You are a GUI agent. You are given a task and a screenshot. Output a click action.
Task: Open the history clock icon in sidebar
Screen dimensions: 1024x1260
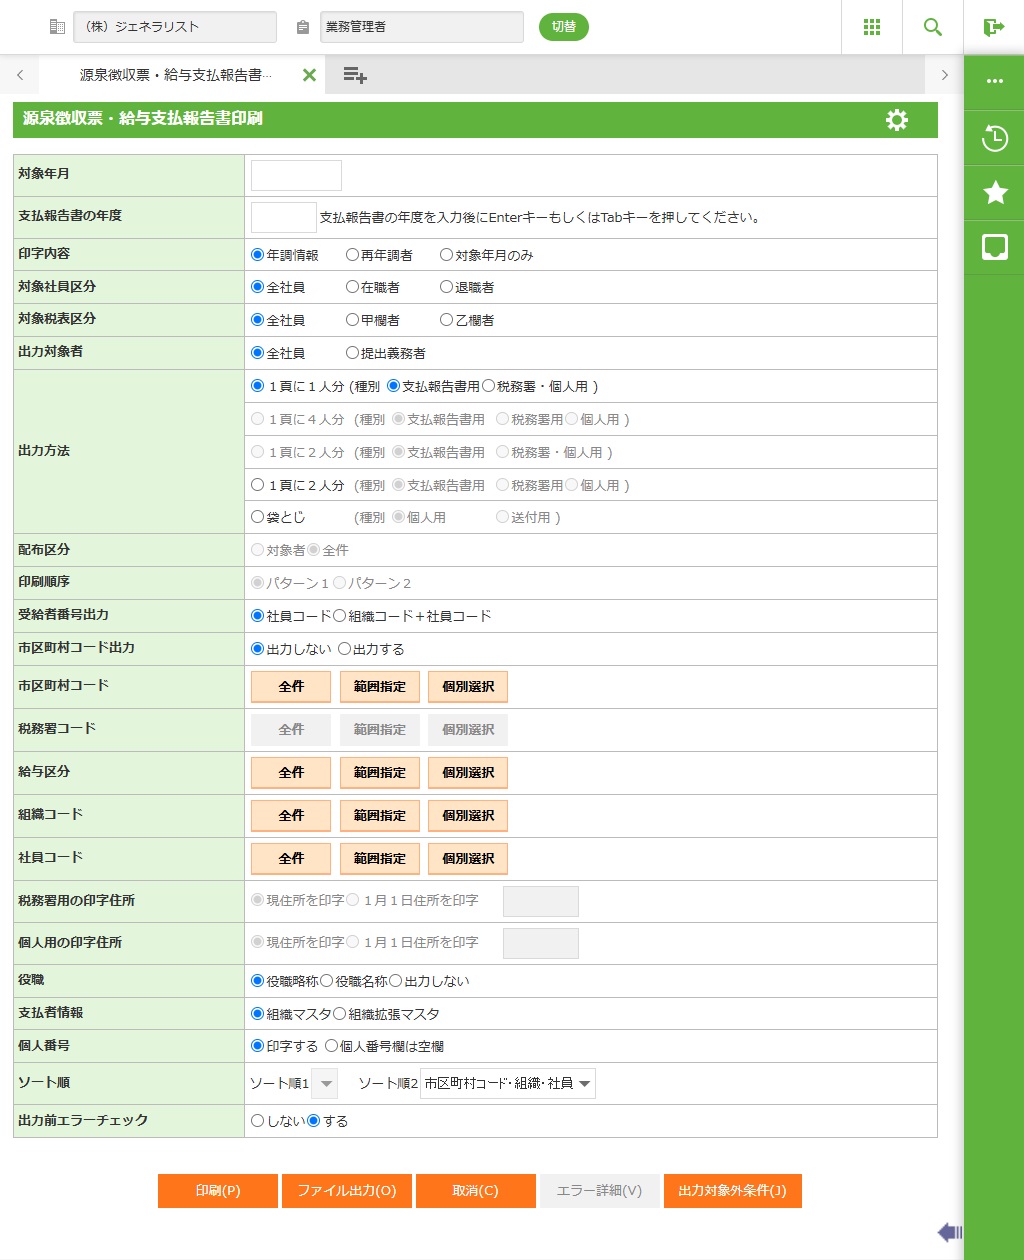[994, 138]
